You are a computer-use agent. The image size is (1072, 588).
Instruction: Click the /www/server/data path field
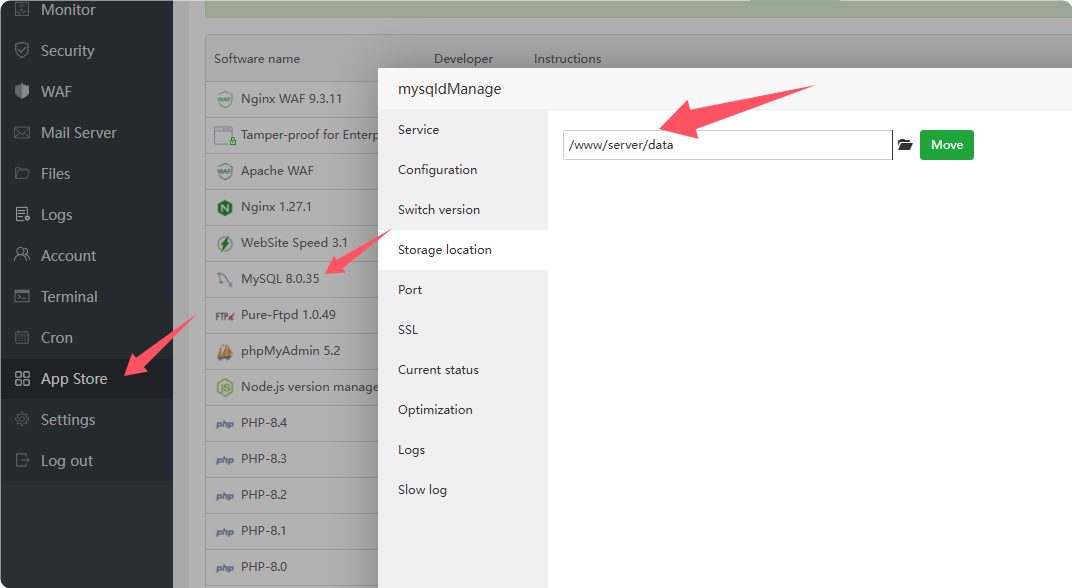(x=727, y=145)
